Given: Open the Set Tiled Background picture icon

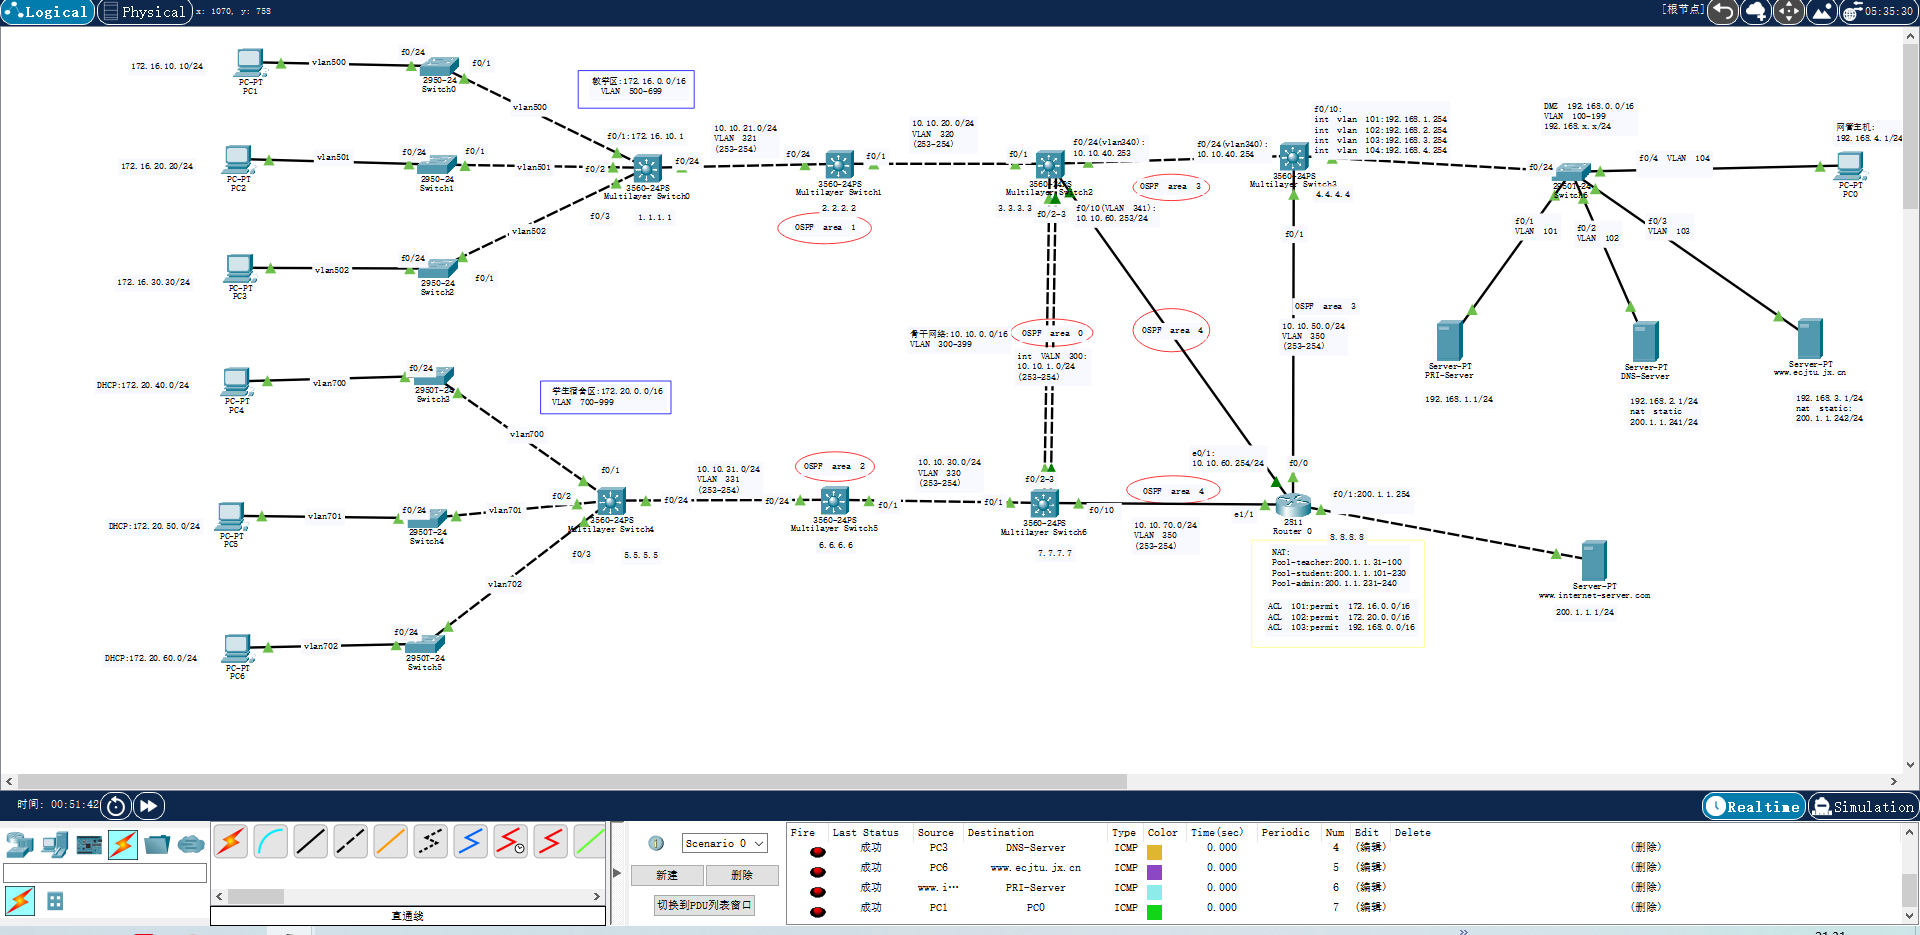Looking at the screenshot, I should tap(1822, 12).
